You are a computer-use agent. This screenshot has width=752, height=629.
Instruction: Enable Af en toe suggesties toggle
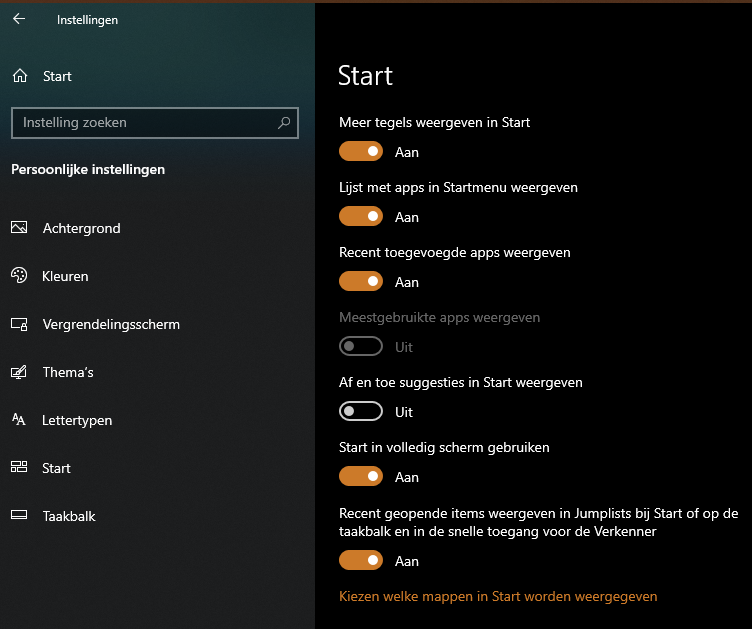tap(361, 412)
